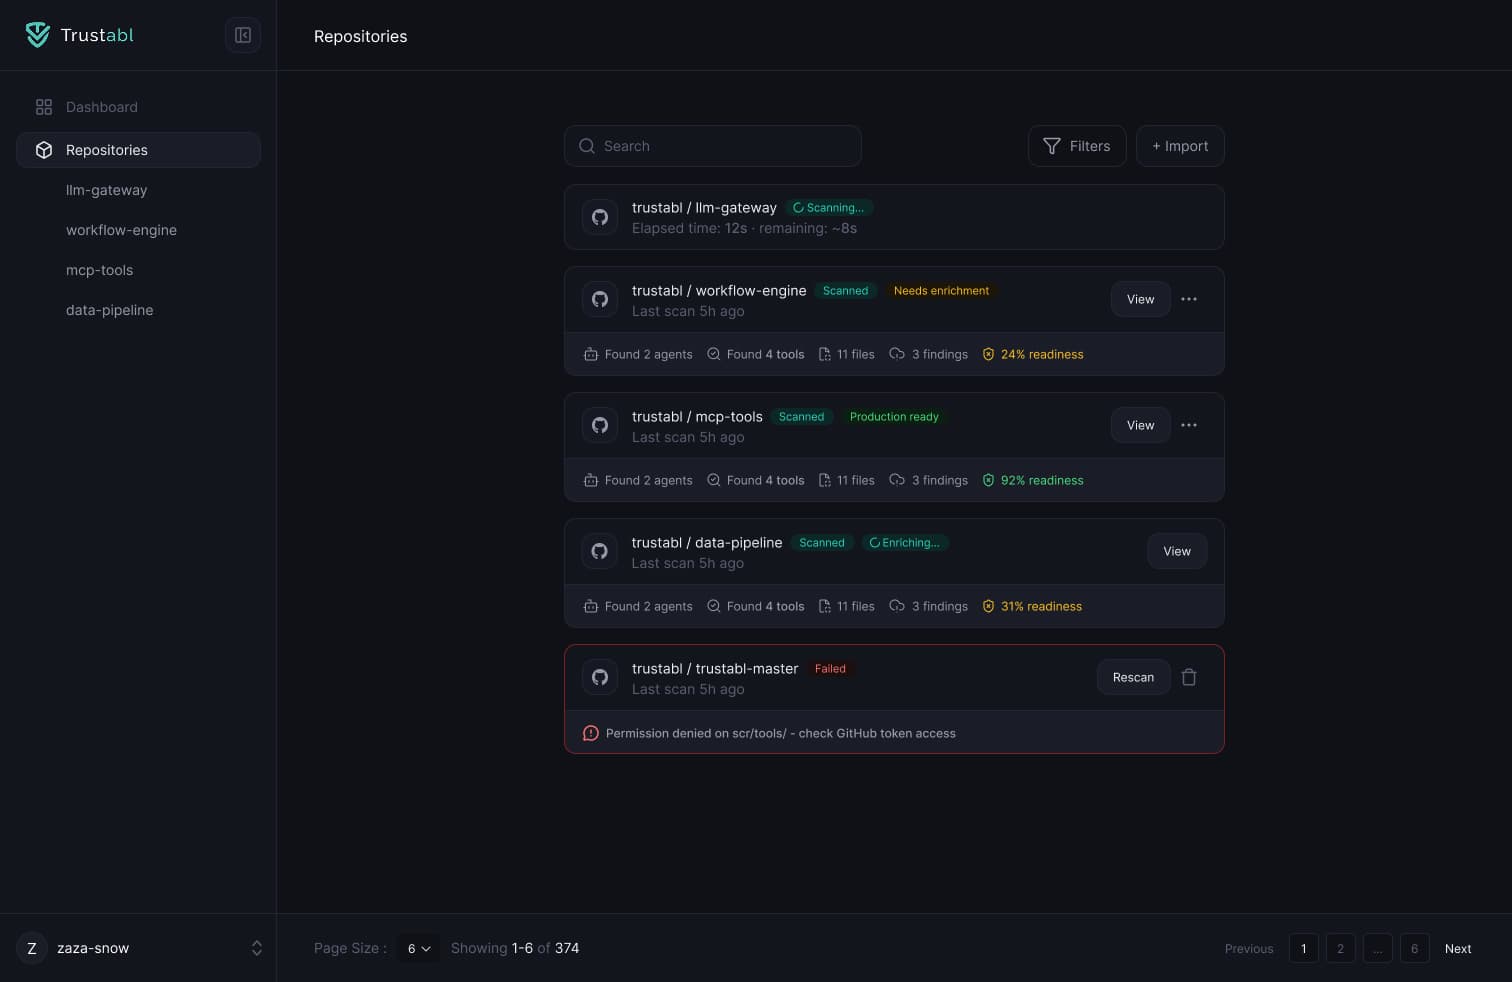1512x982 pixels.
Task: Open more options for mcp-tools
Action: pyautogui.click(x=1189, y=425)
